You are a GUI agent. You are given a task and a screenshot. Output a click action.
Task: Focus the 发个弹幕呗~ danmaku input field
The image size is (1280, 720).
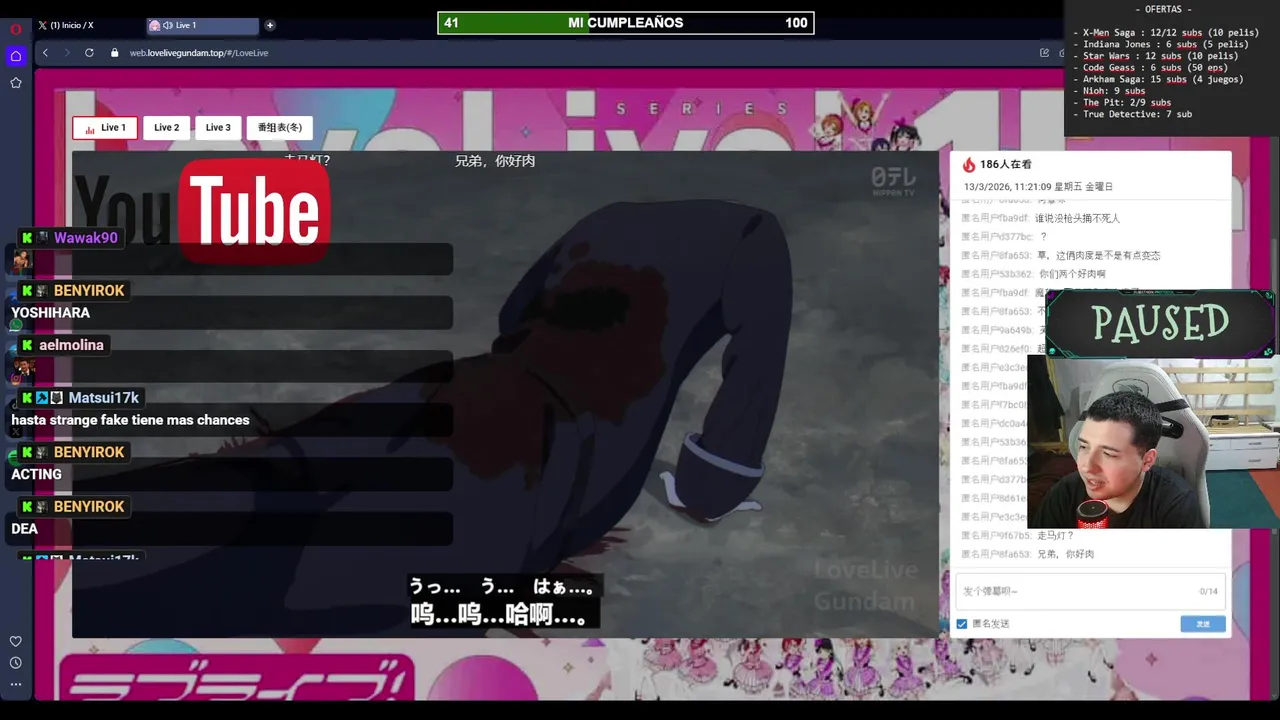pos(1090,591)
